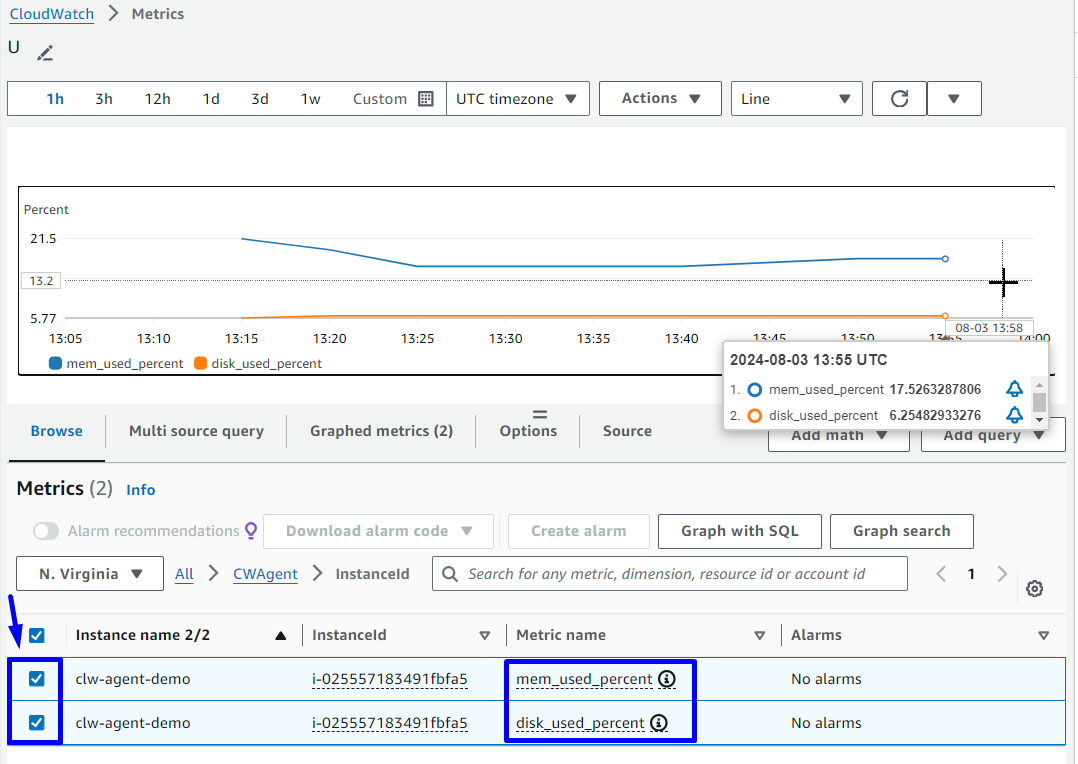1078x764 pixels.
Task: Click alarm bell icon for disk_used_percent
Action: click(x=1014, y=415)
